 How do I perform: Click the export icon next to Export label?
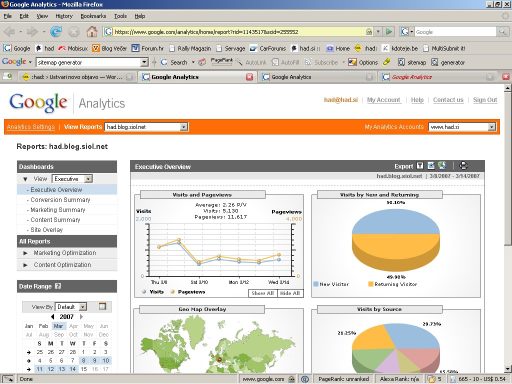[x=420, y=166]
